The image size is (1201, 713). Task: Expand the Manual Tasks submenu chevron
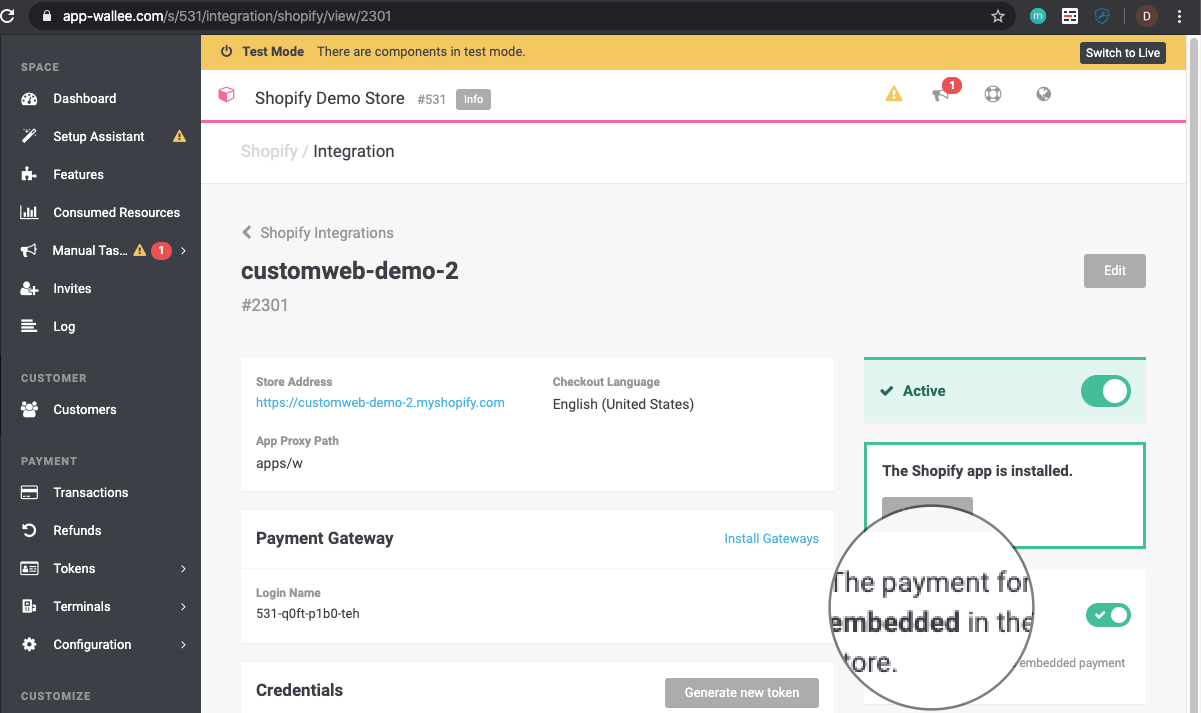coord(184,251)
